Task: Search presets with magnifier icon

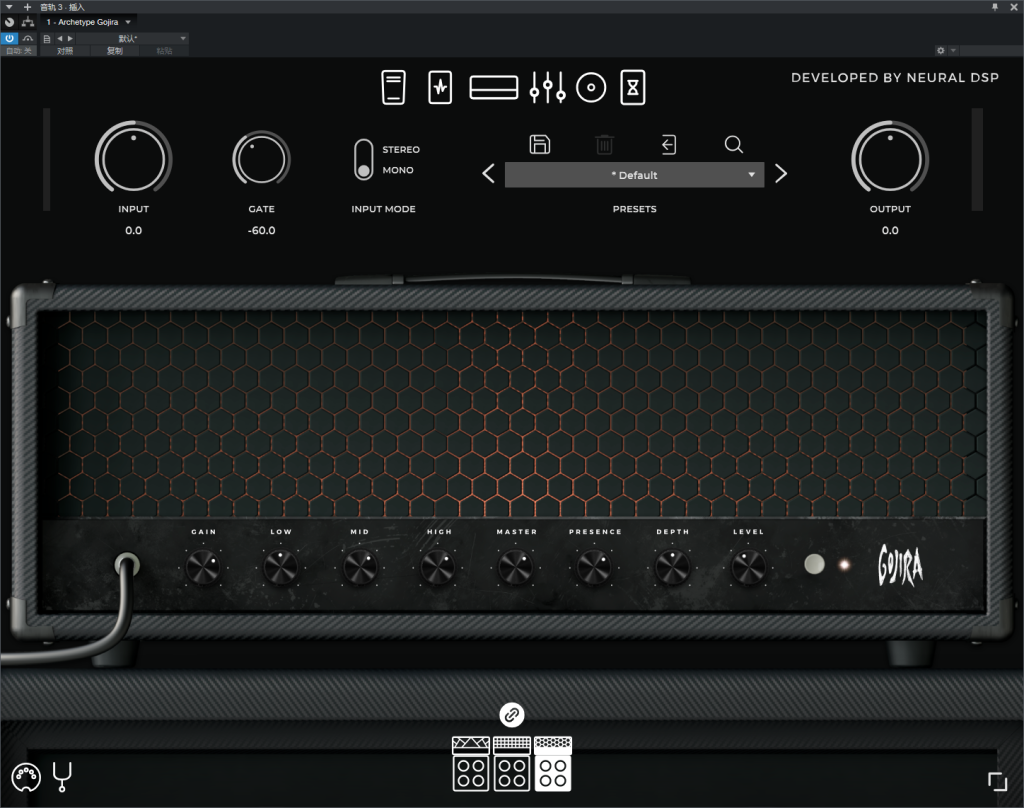Action: point(733,144)
